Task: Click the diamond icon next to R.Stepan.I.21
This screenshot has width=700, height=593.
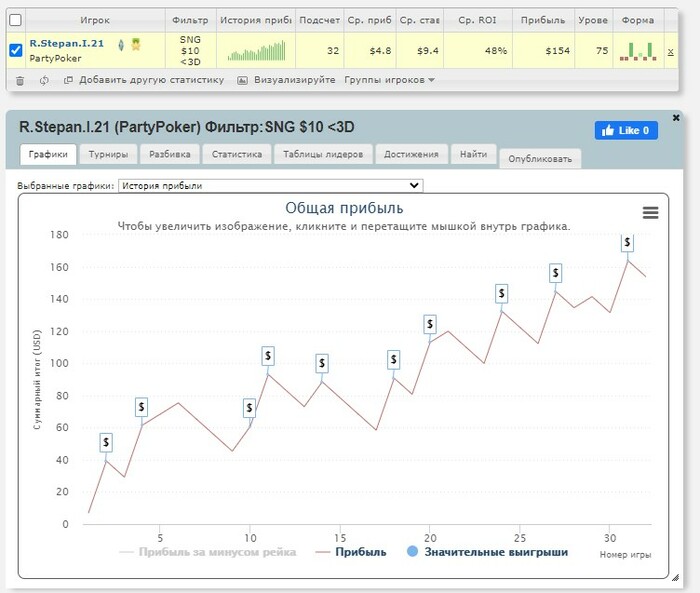Action: 121,45
